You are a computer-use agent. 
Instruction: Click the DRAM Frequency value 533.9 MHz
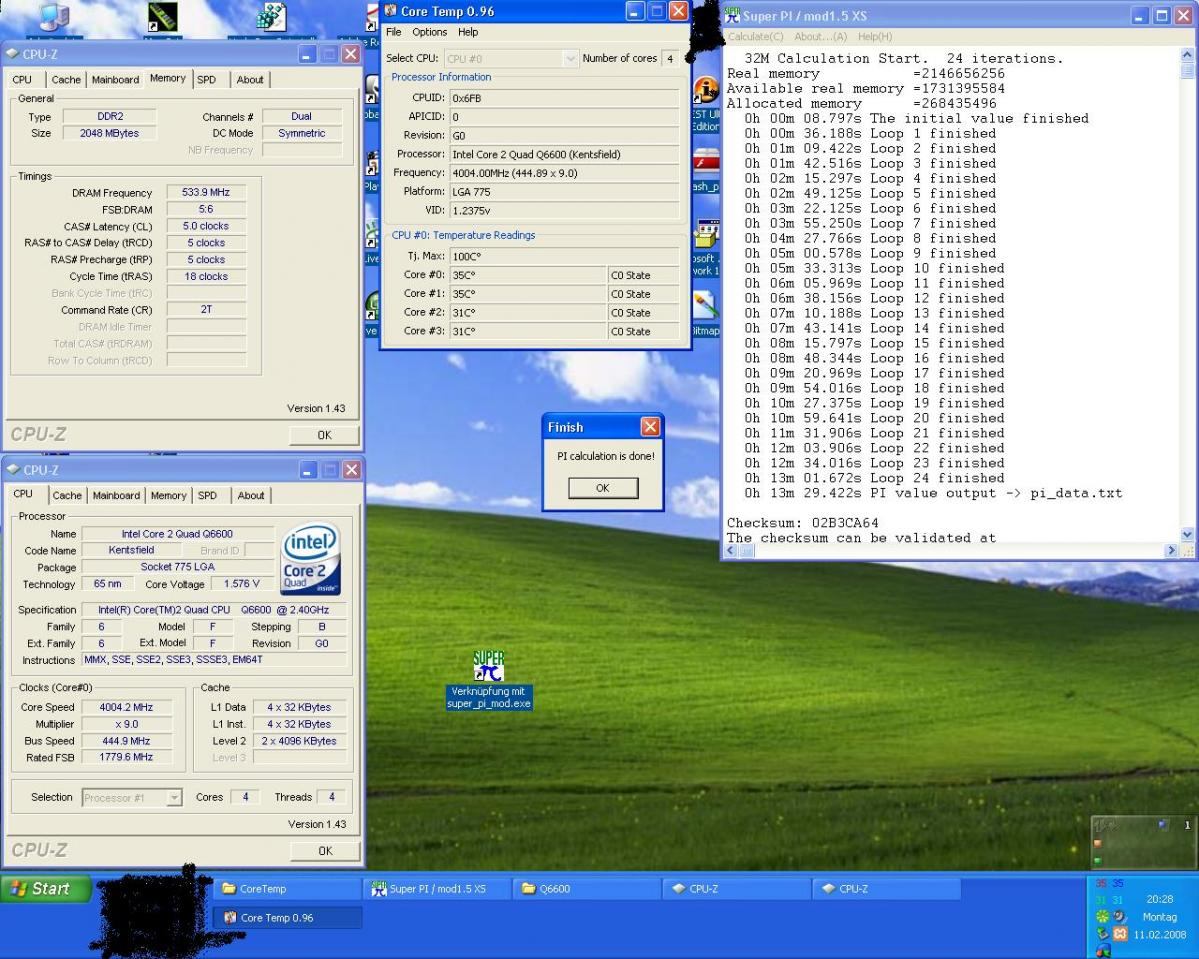pyautogui.click(x=206, y=193)
